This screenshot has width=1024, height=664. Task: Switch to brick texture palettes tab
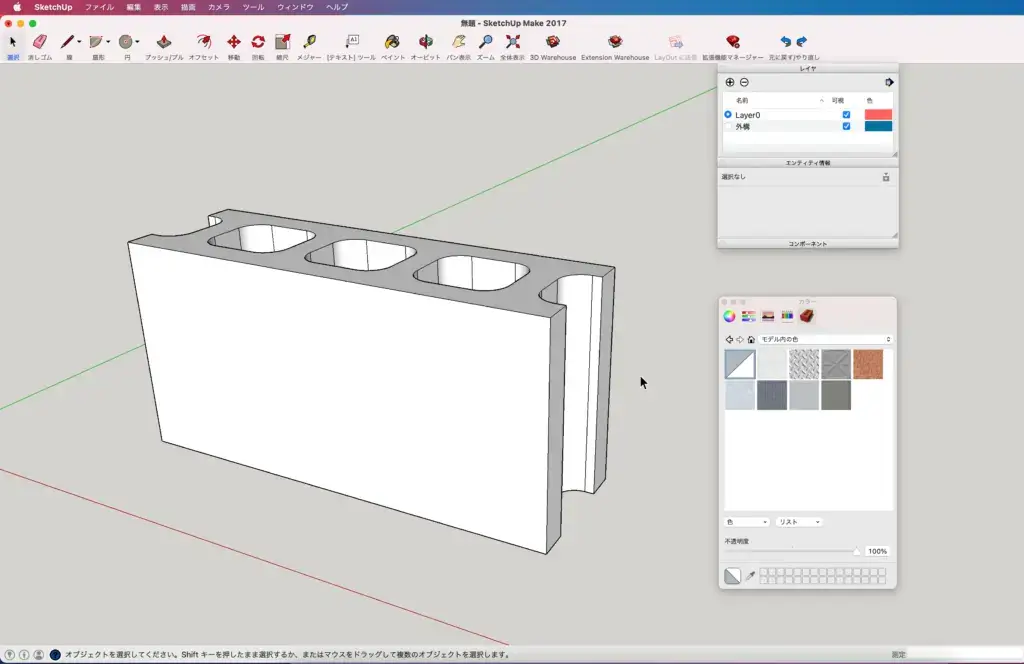point(807,317)
